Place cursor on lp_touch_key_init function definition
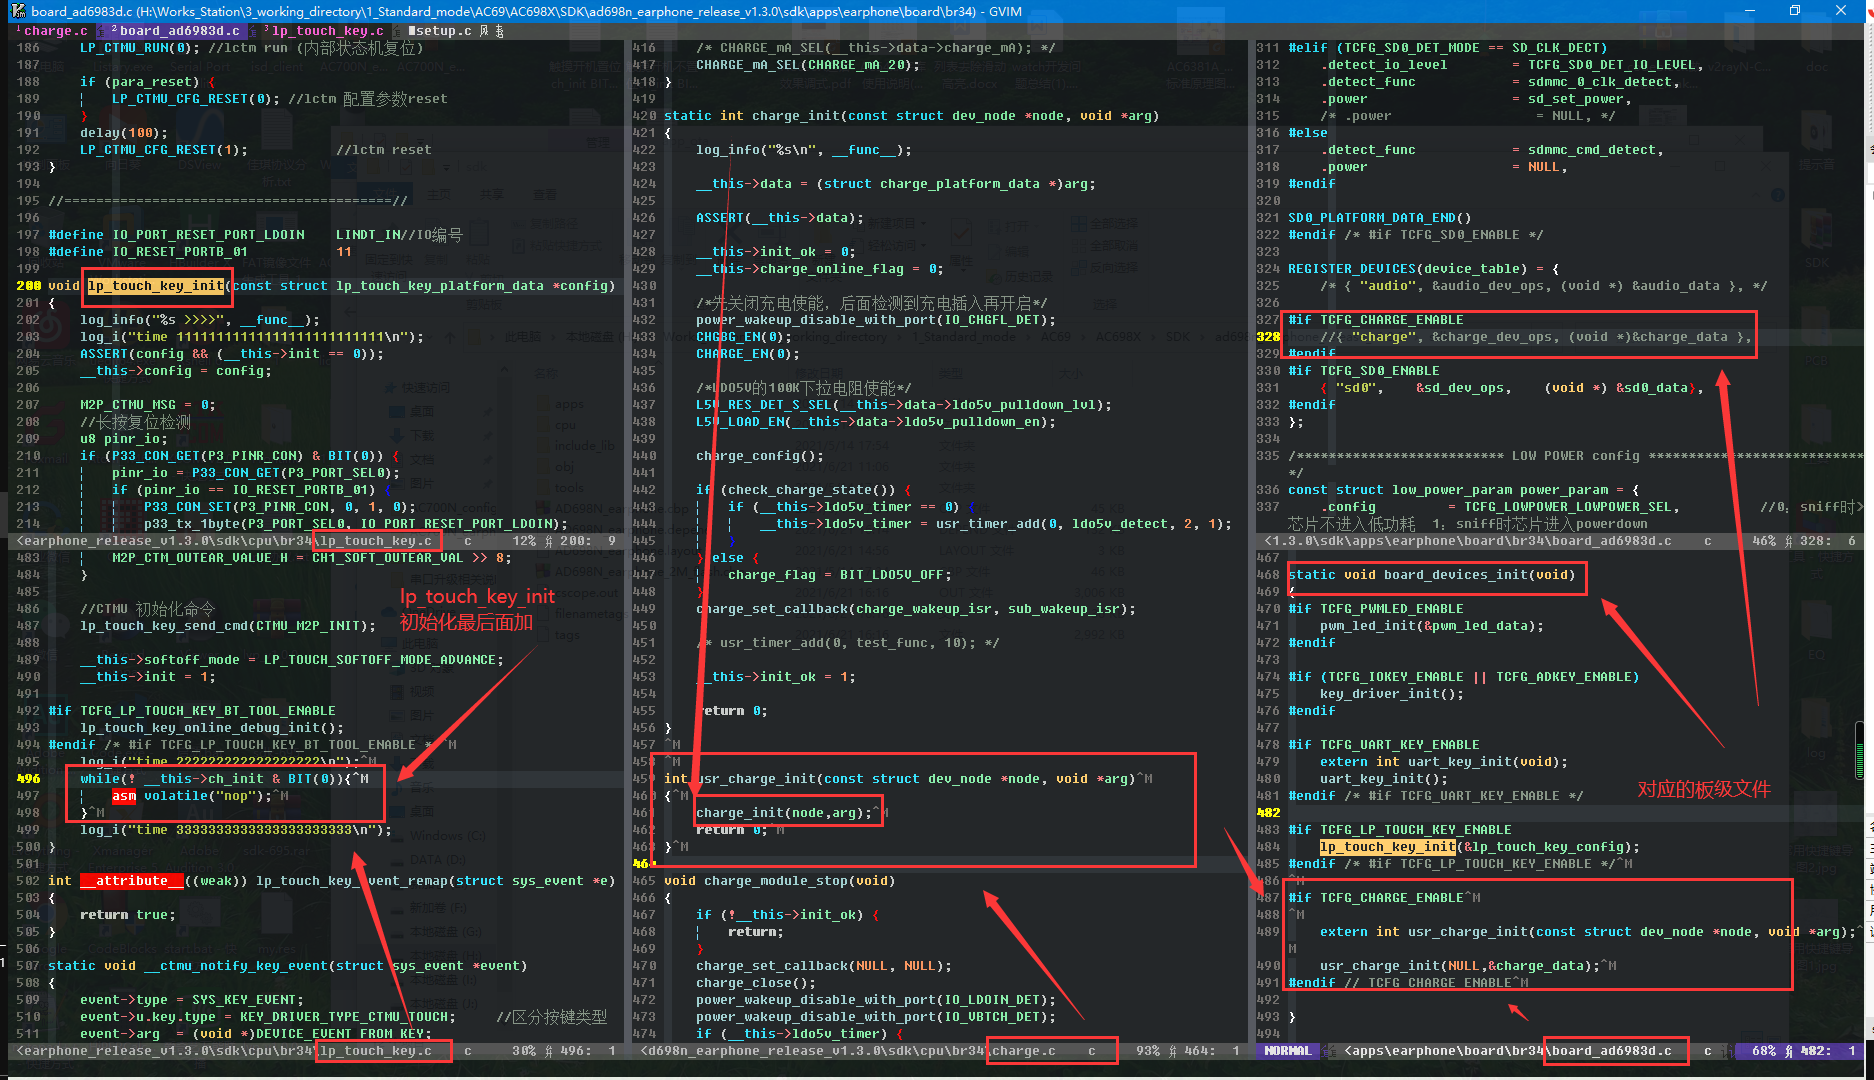This screenshot has height=1080, width=1874. pos(156,286)
